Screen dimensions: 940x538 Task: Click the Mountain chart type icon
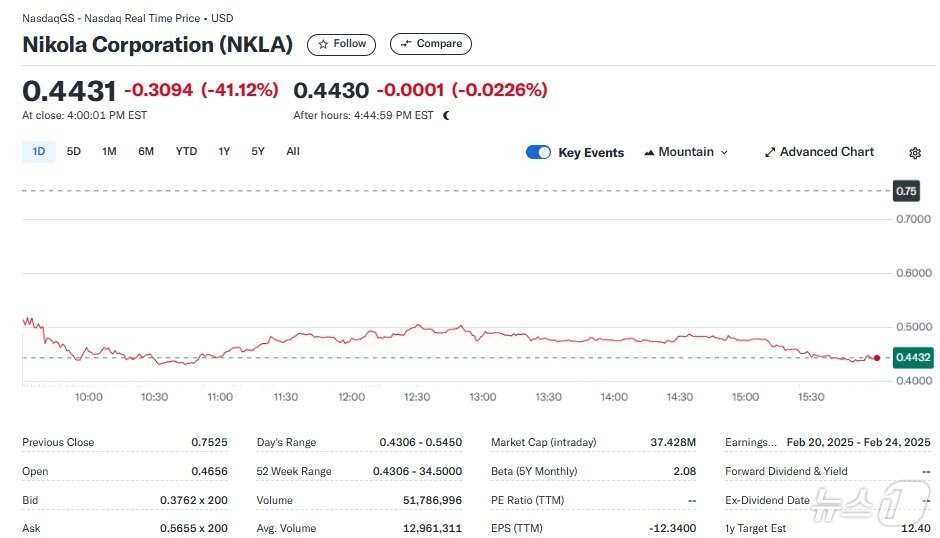(x=649, y=152)
